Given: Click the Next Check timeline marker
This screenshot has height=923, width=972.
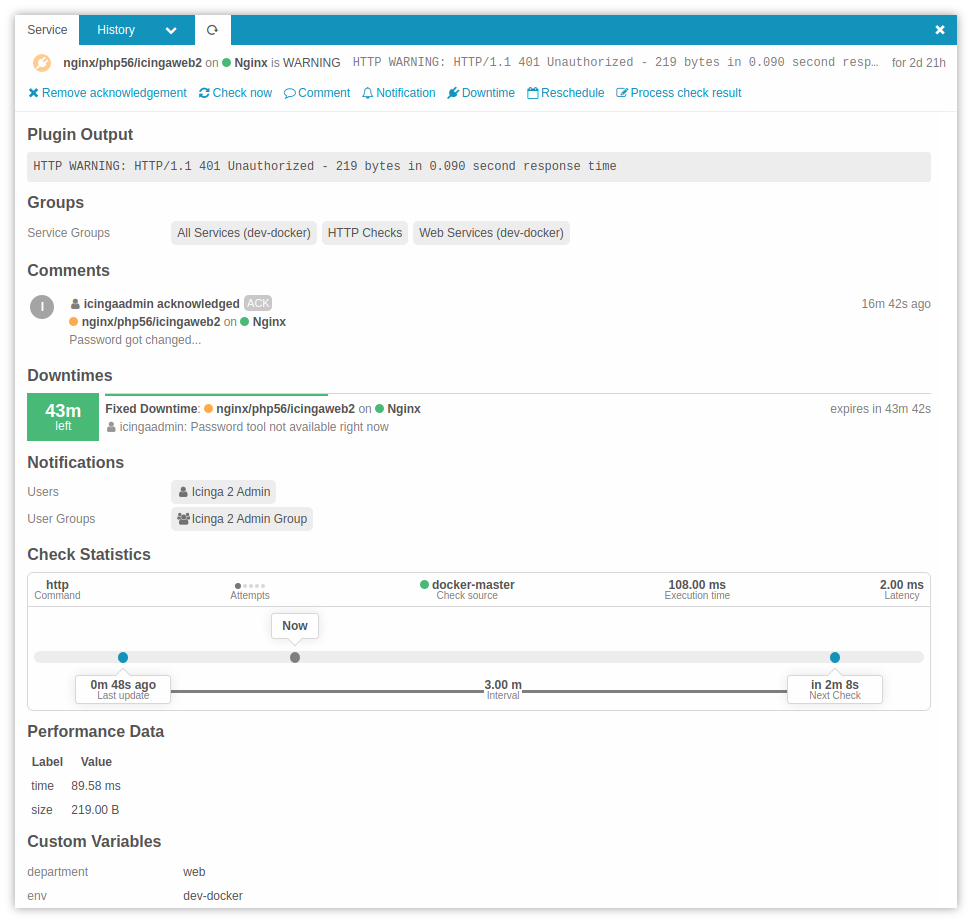Looking at the screenshot, I should pos(835,658).
